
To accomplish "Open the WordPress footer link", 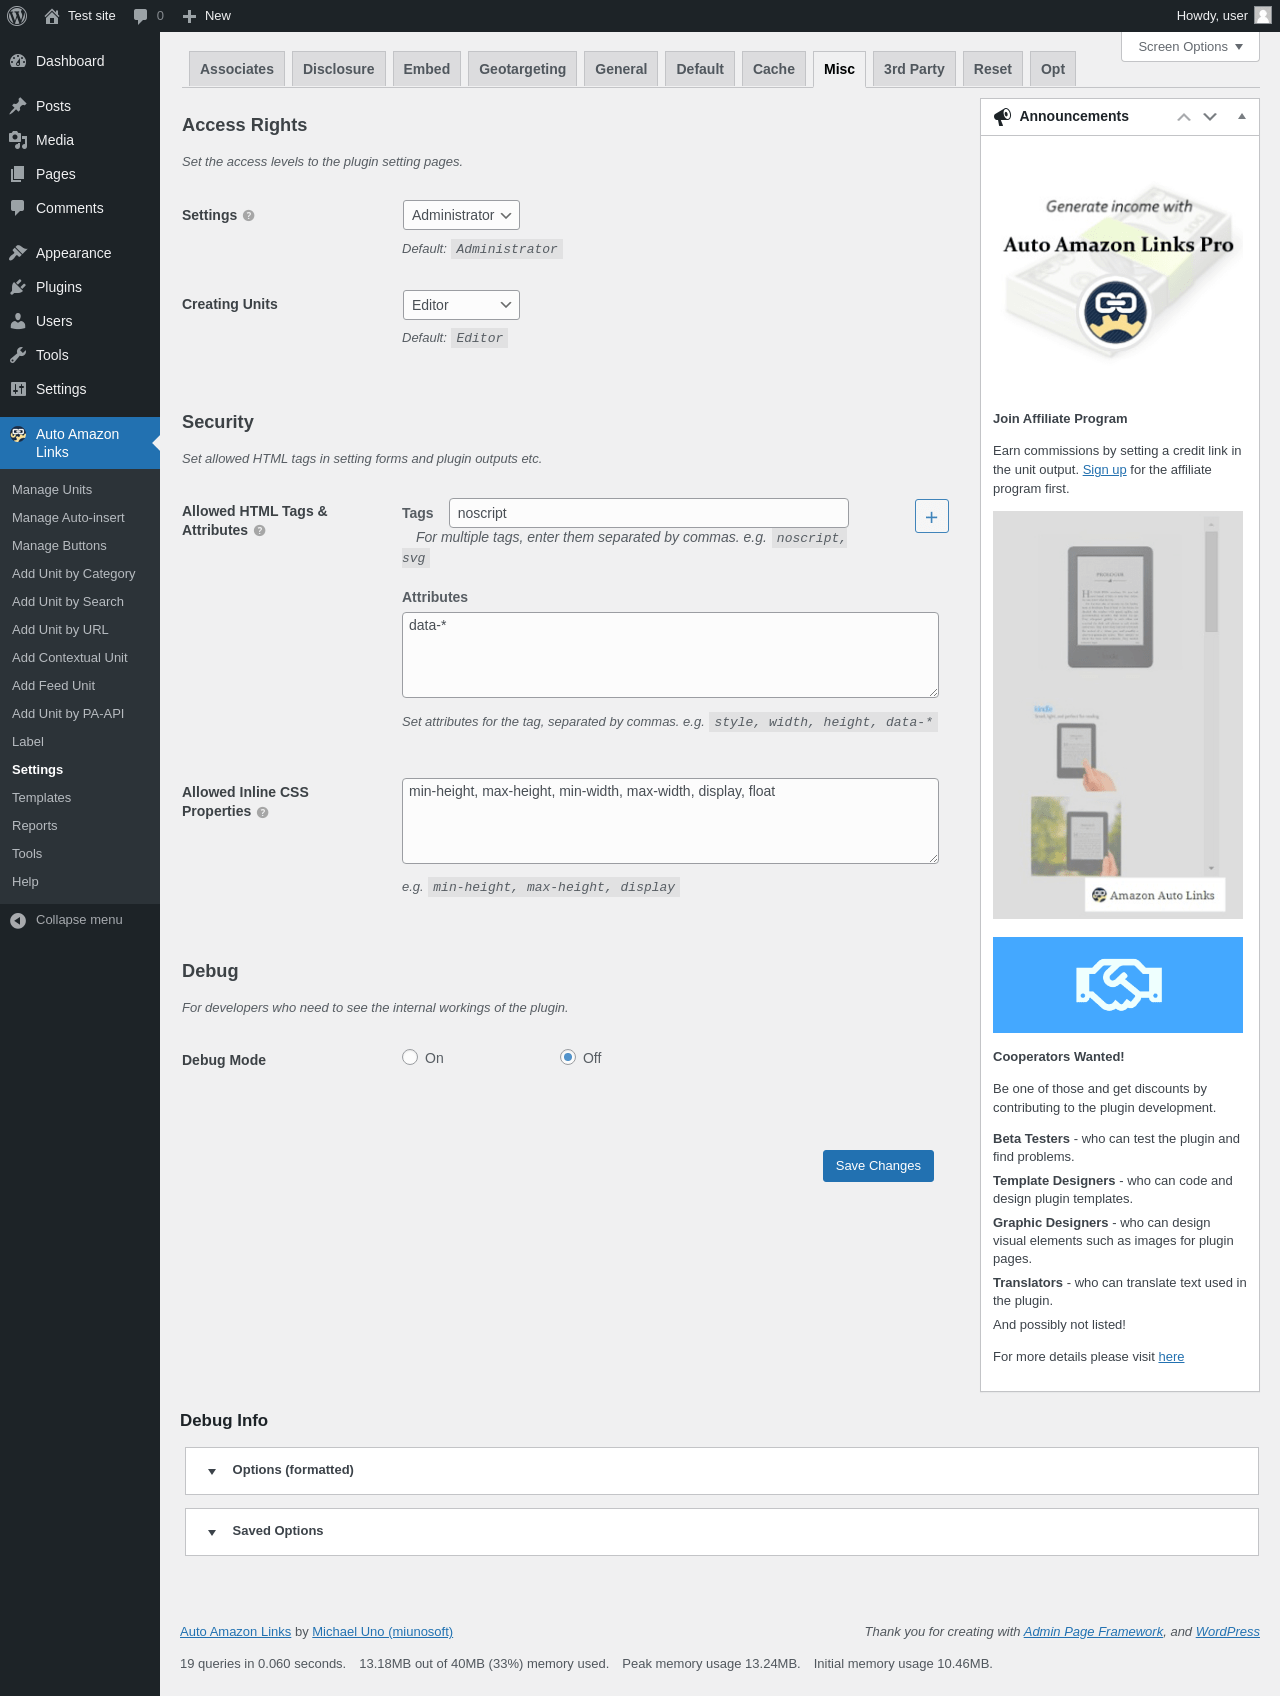I will pyautogui.click(x=1227, y=1632).
